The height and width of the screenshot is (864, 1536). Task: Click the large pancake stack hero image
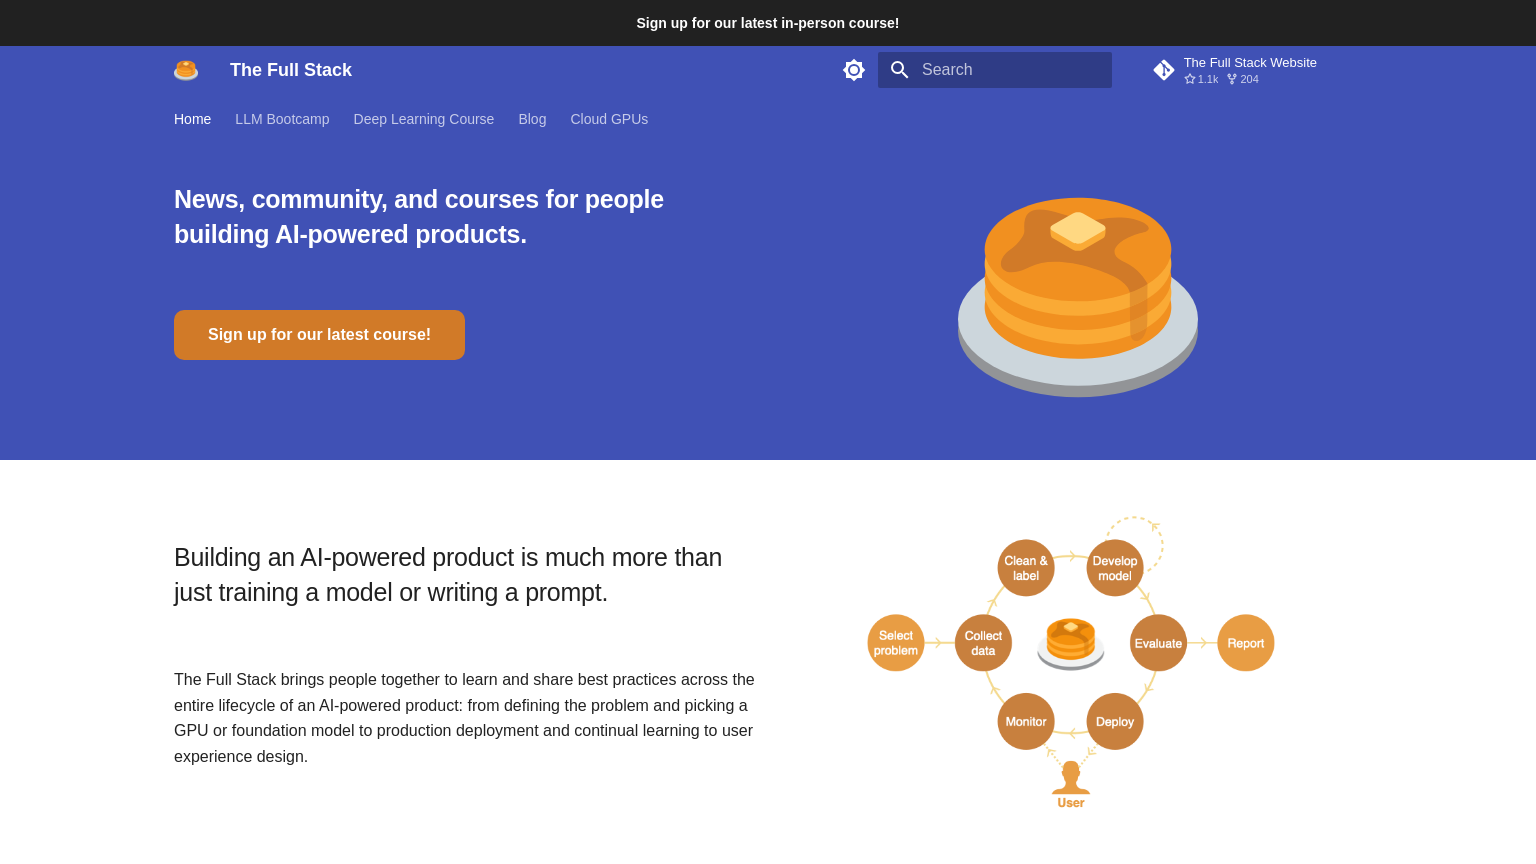(1078, 296)
